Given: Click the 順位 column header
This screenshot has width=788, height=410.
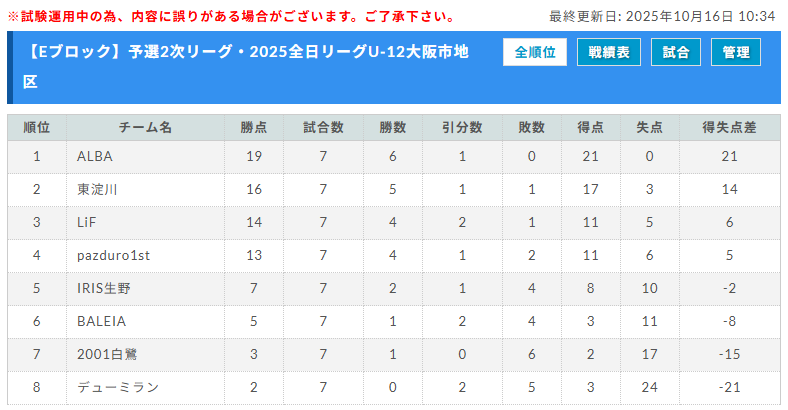Looking at the screenshot, I should tap(37, 127).
